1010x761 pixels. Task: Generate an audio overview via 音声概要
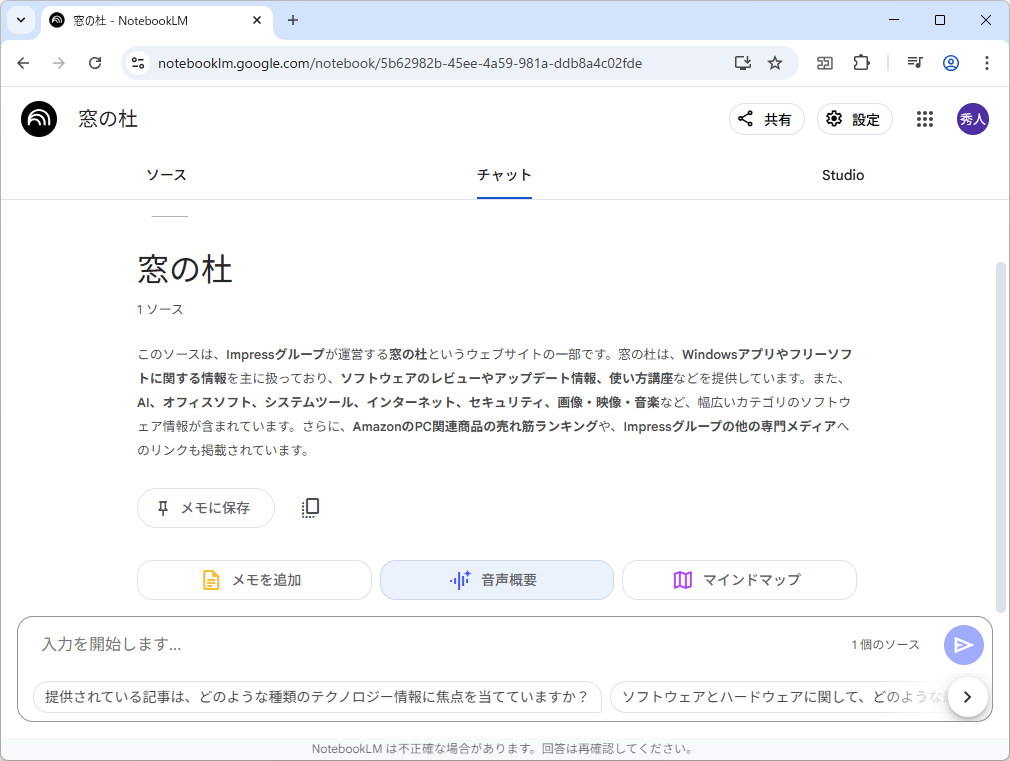[x=496, y=580]
